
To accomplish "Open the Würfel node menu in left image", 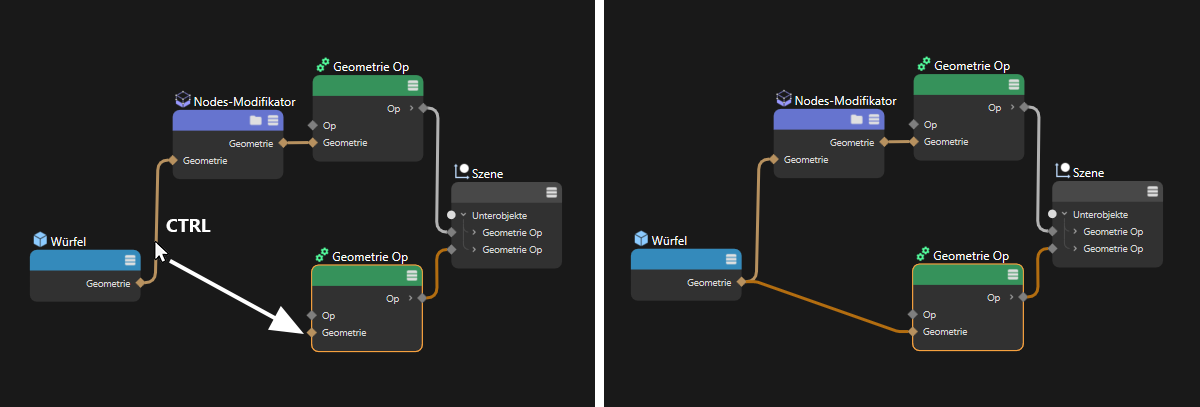I will [x=130, y=261].
